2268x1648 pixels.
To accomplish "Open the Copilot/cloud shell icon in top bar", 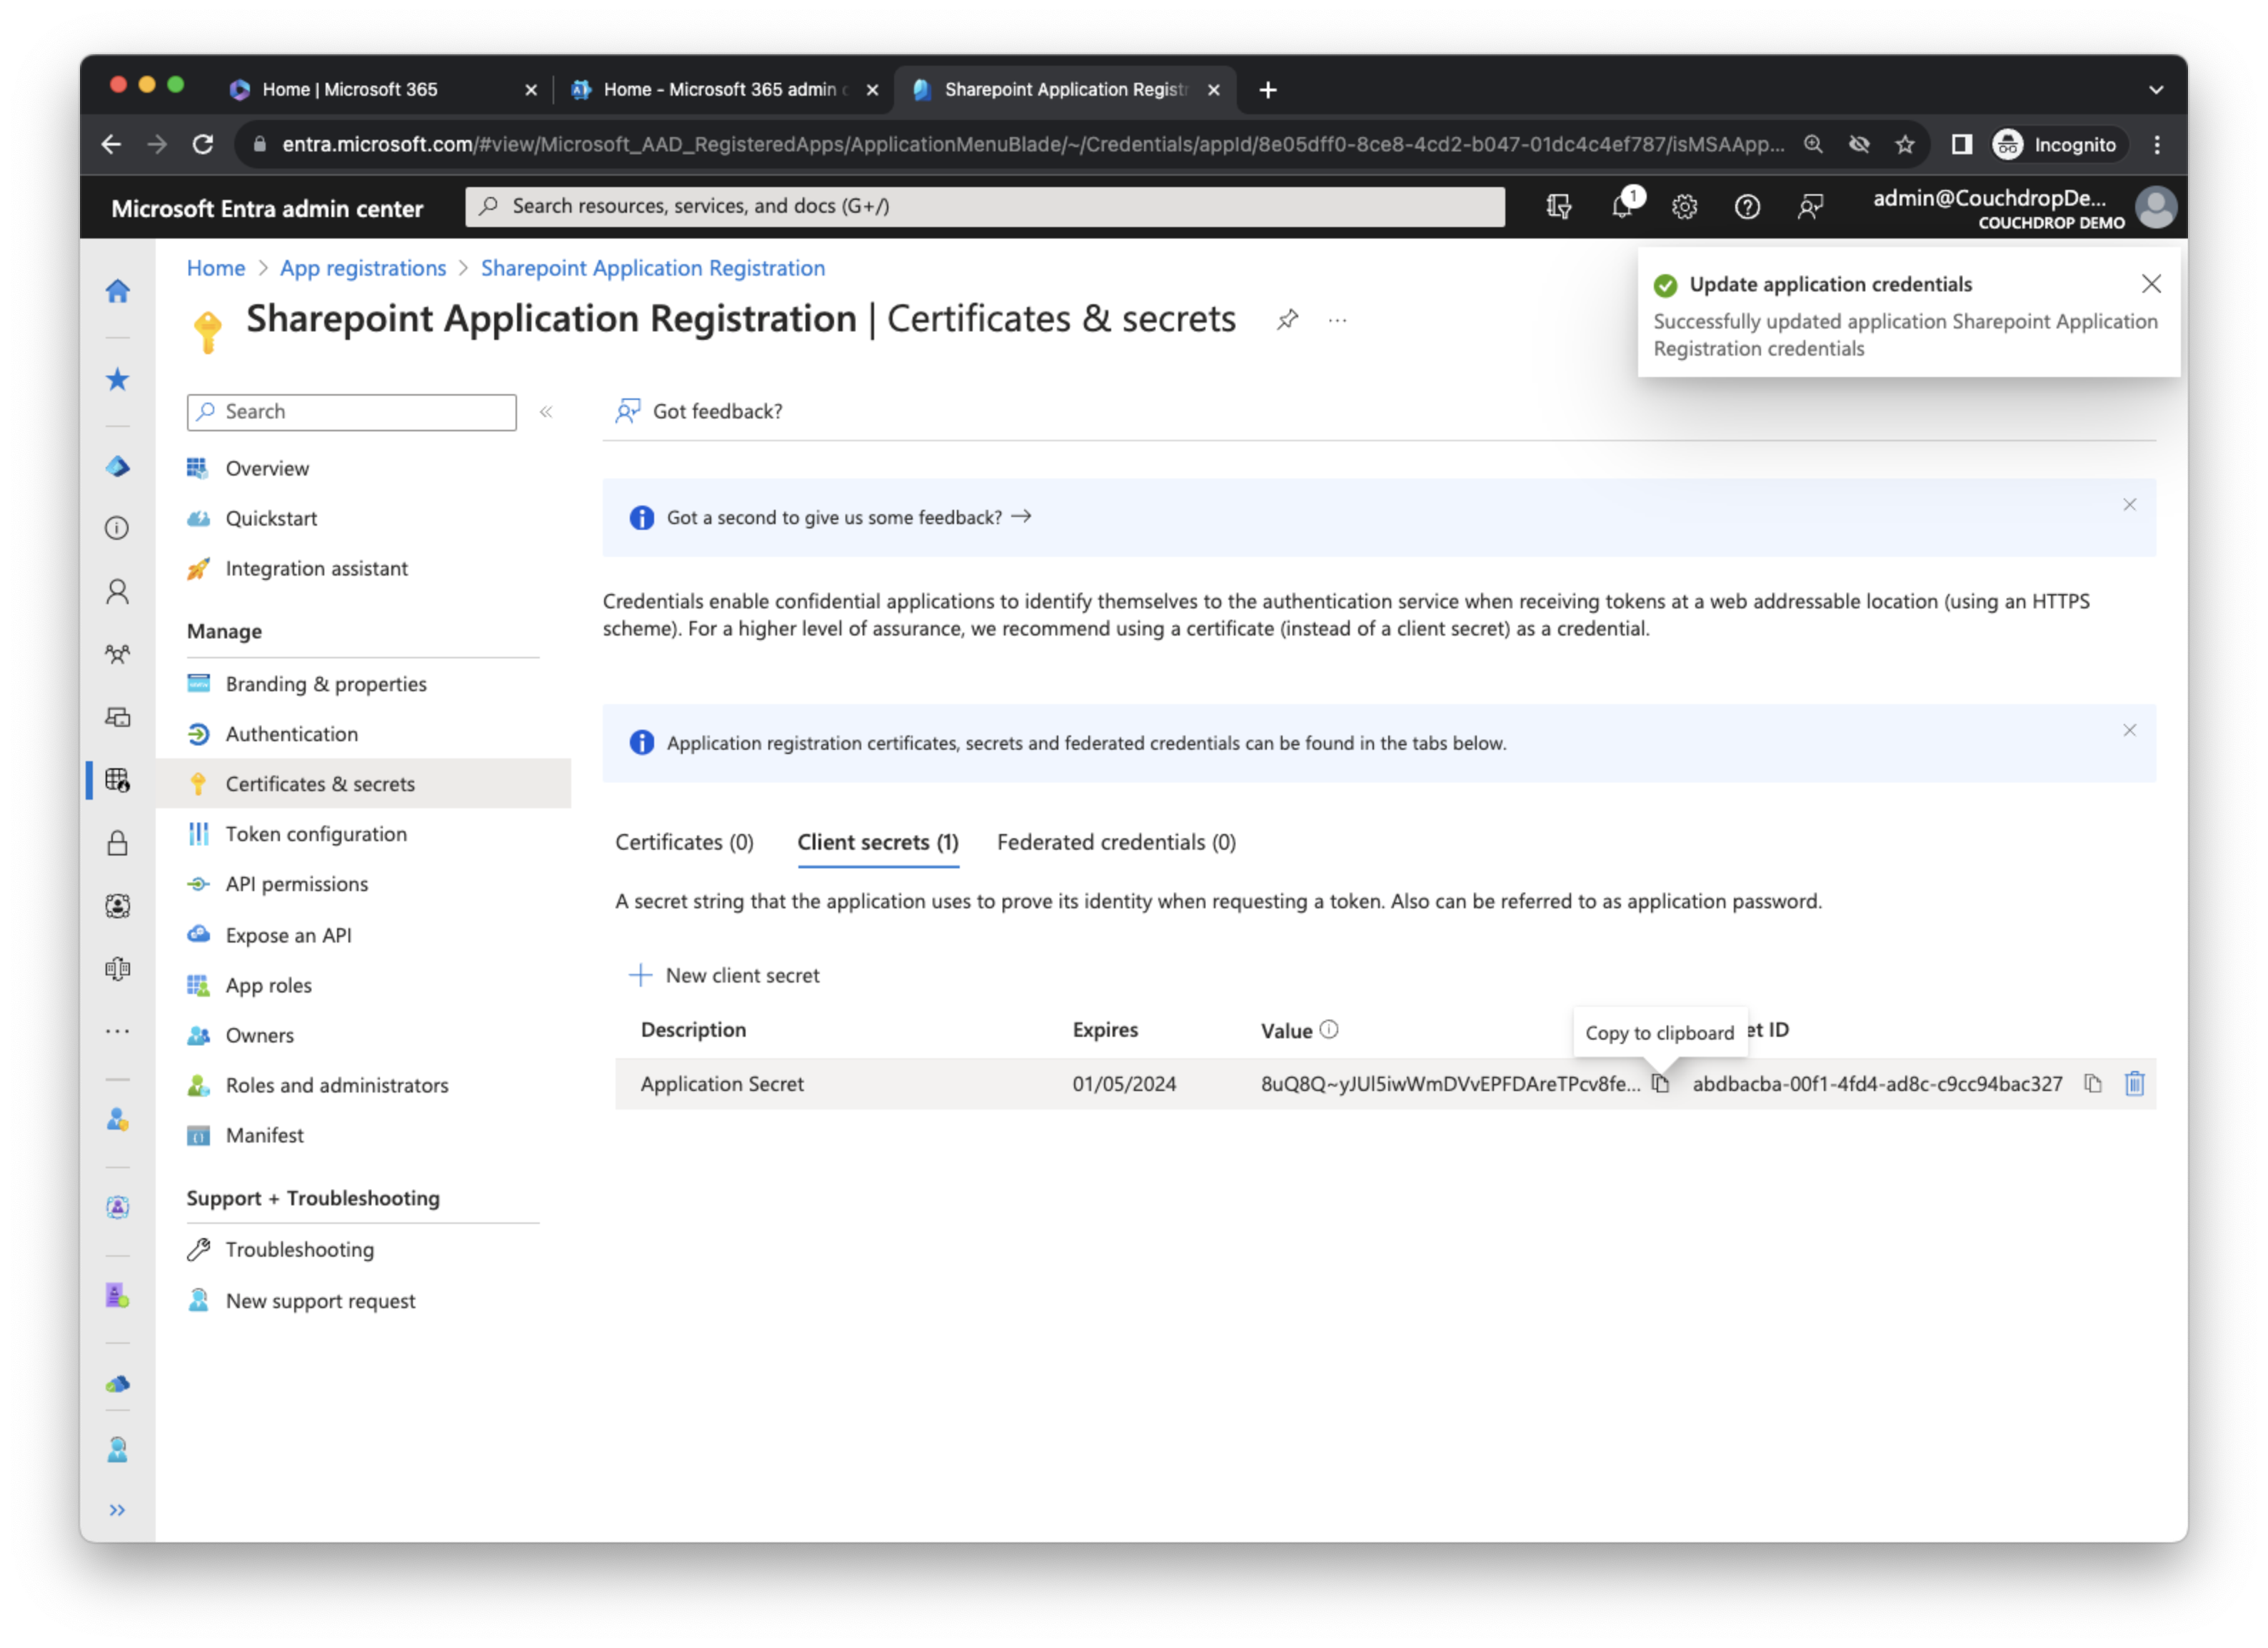I will pos(1559,207).
